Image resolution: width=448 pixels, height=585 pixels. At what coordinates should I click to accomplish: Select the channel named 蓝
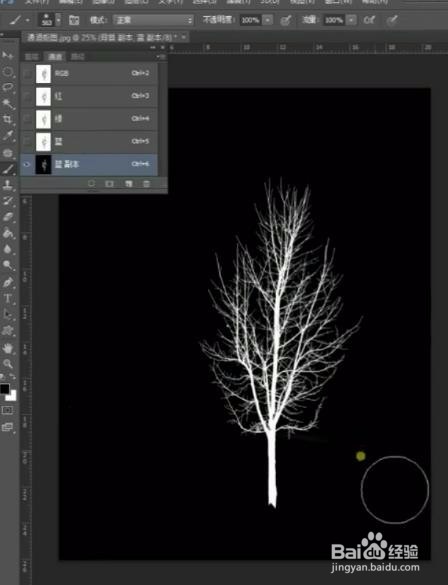89,141
